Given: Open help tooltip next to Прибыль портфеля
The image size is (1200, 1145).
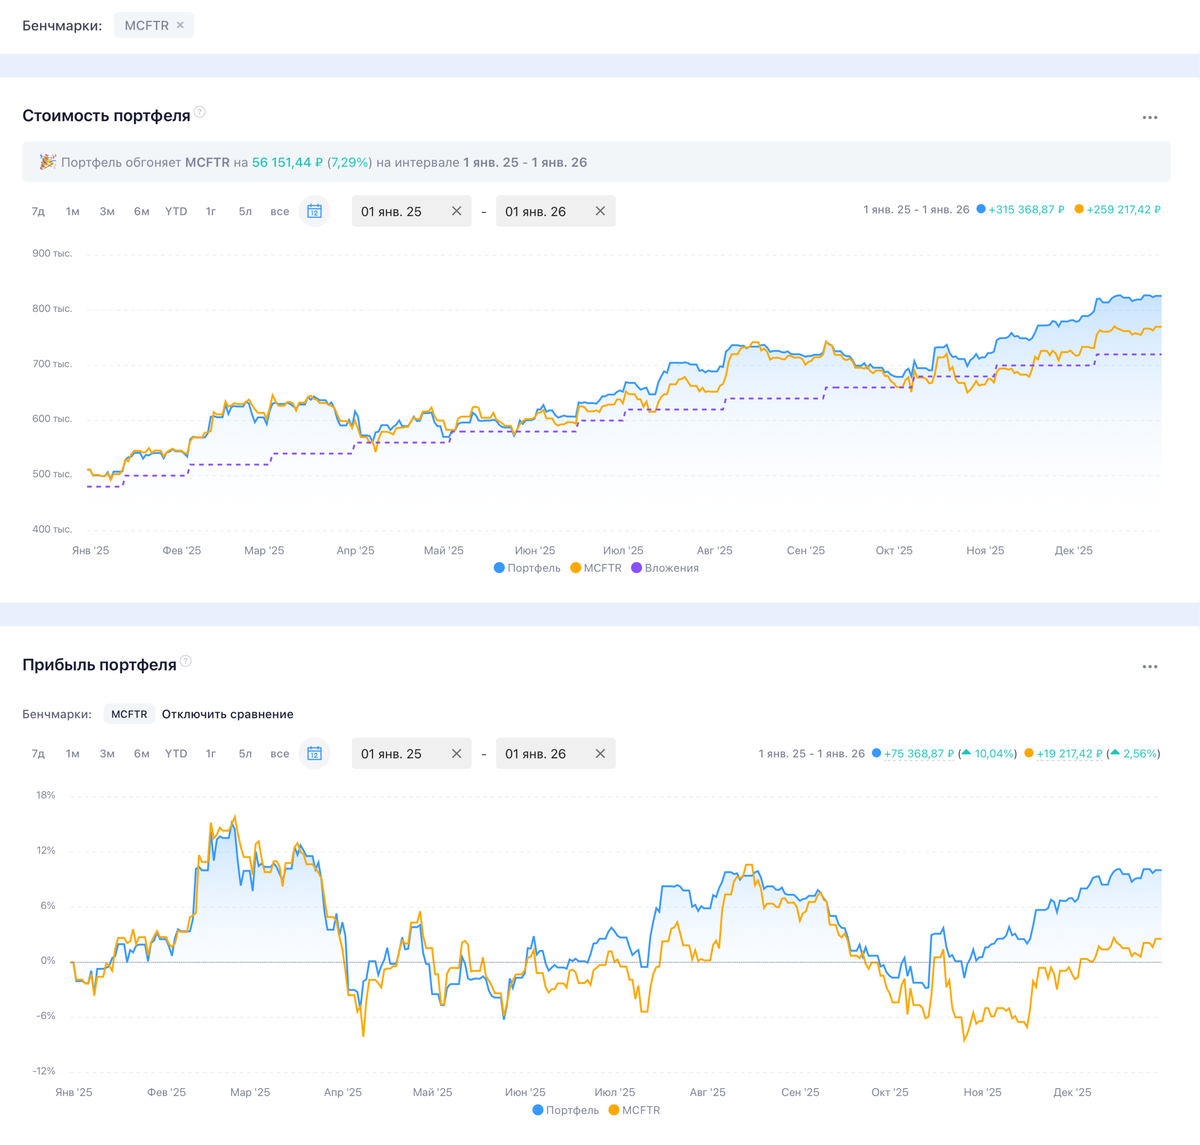Looking at the screenshot, I should click(x=186, y=661).
